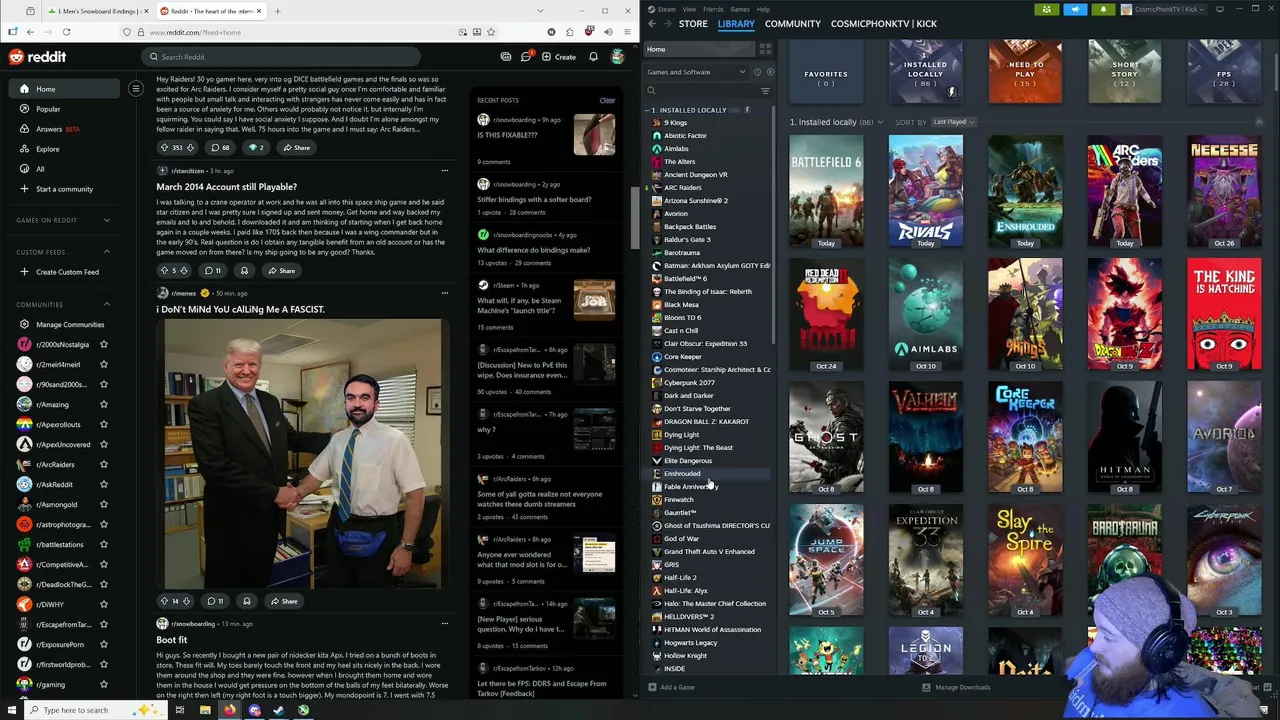Viewport: 1280px width, 720px height.
Task: Collapse Communities section in sidebar
Action: click(107, 304)
